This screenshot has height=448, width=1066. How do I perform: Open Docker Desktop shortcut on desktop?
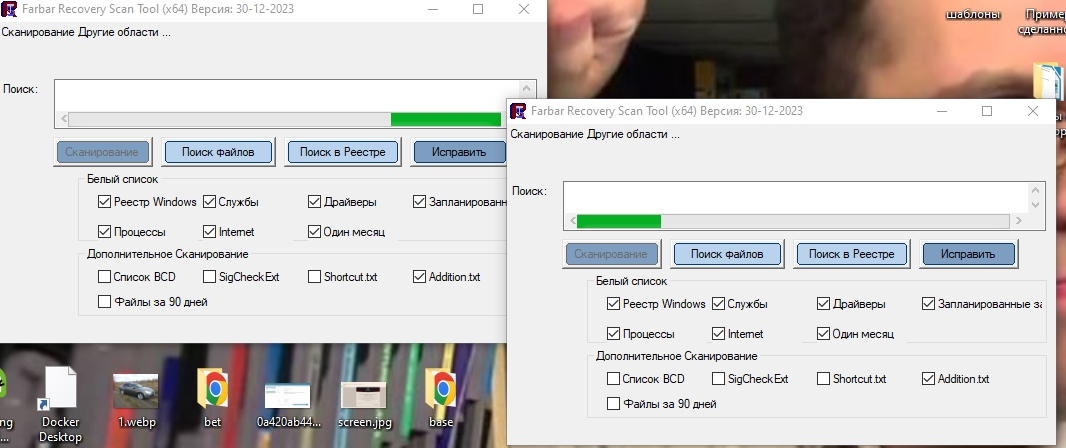coord(61,404)
